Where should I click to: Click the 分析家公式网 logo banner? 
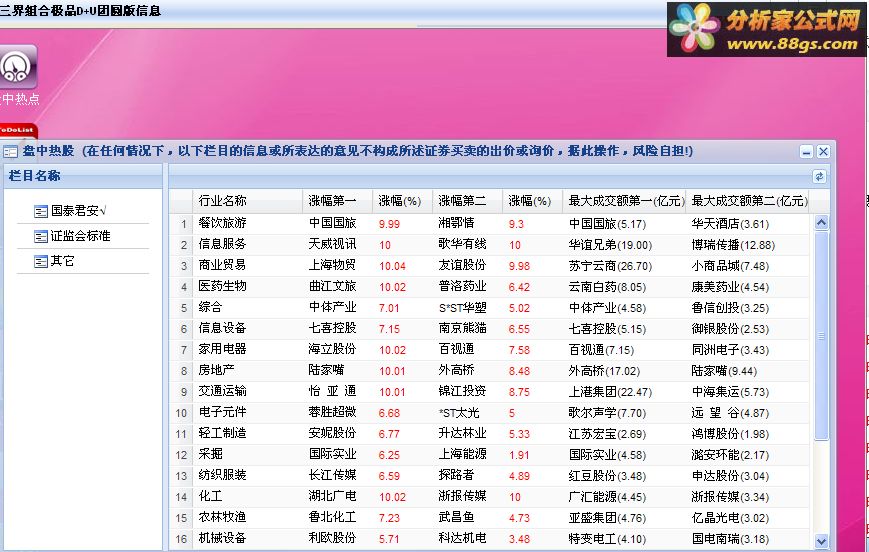point(766,29)
